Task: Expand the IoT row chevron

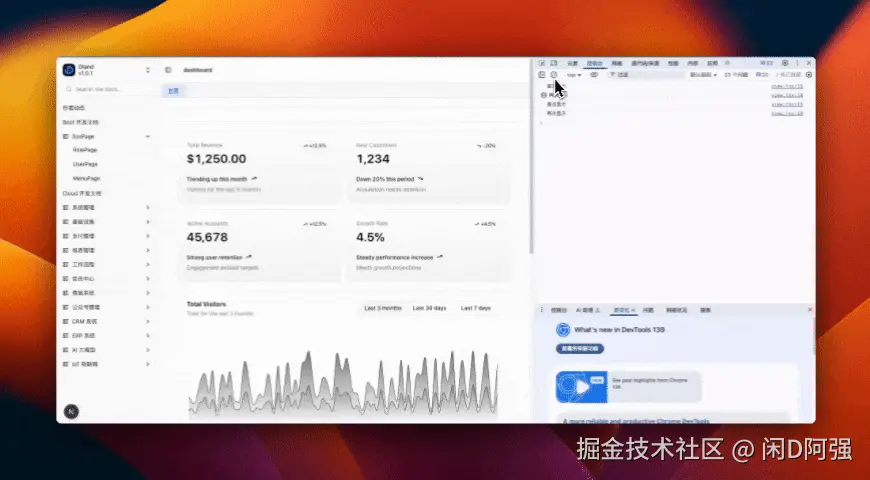Action: [148, 364]
